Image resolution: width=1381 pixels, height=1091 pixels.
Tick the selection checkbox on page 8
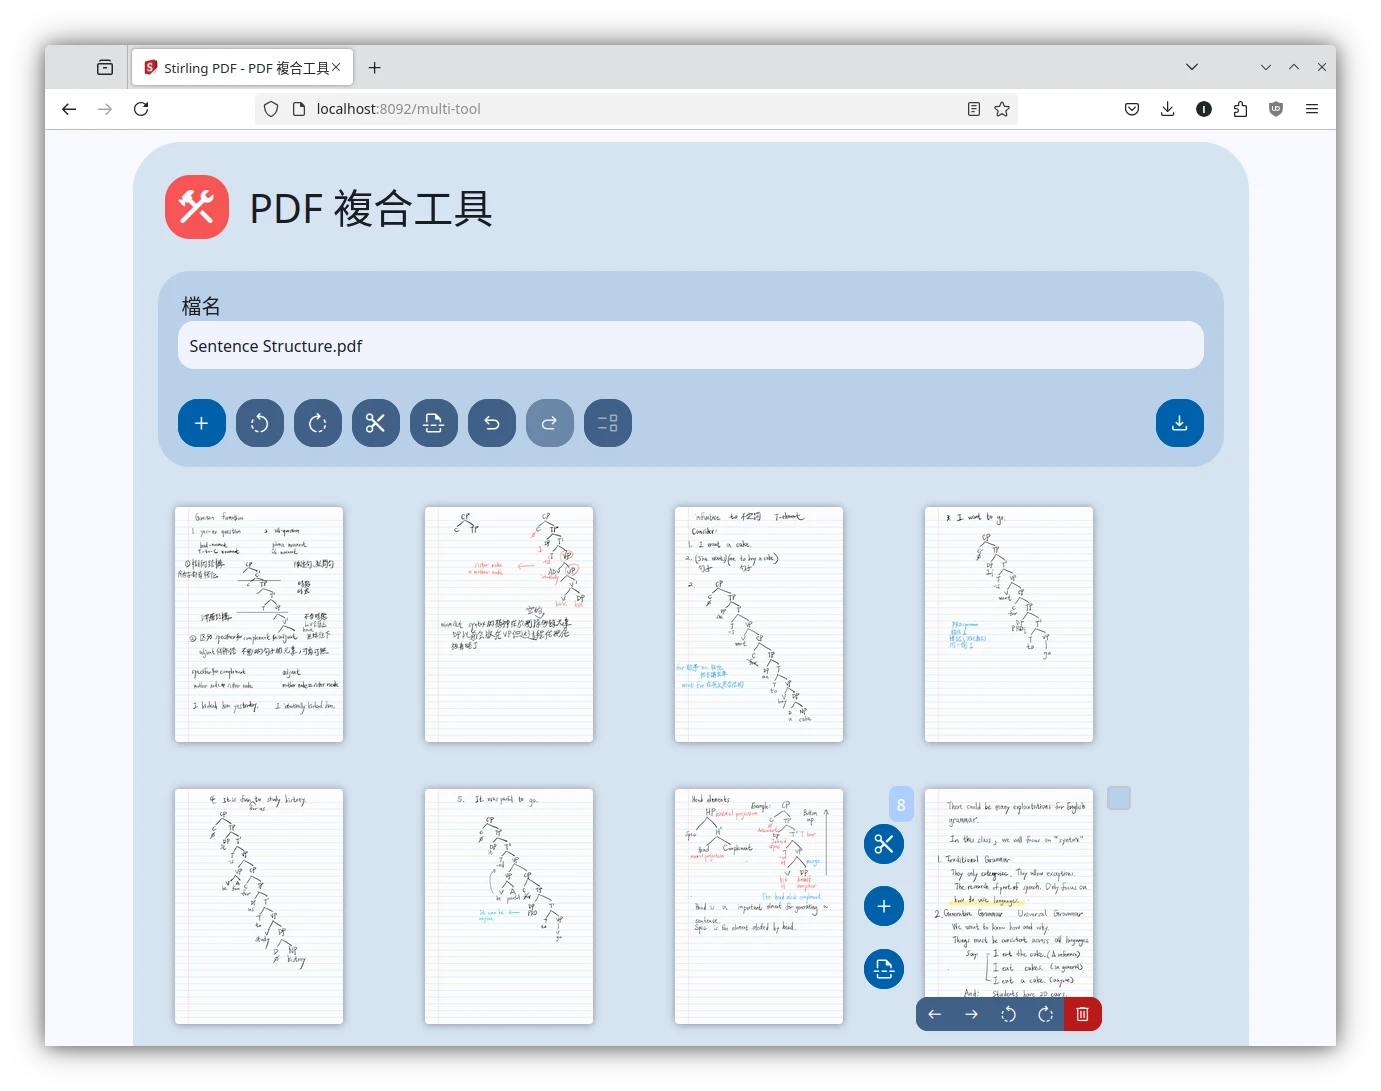1119,798
